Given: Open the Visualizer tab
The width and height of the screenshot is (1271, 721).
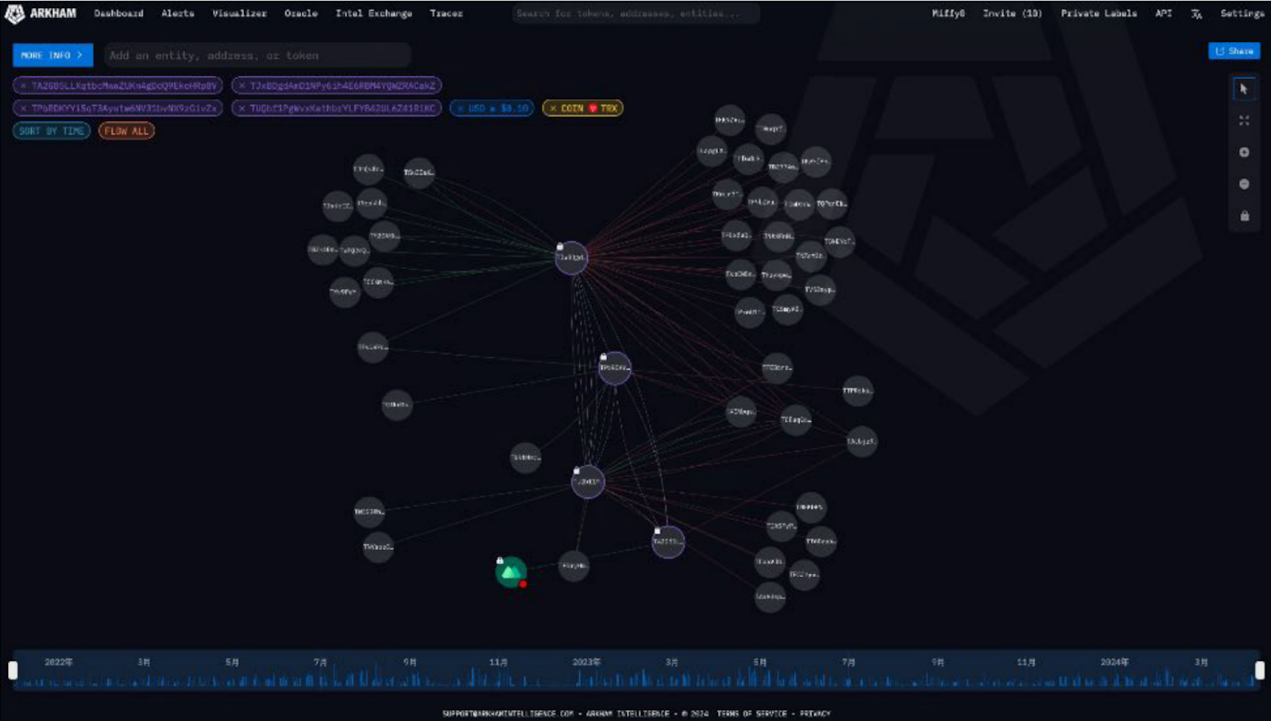Looking at the screenshot, I should [x=239, y=14].
